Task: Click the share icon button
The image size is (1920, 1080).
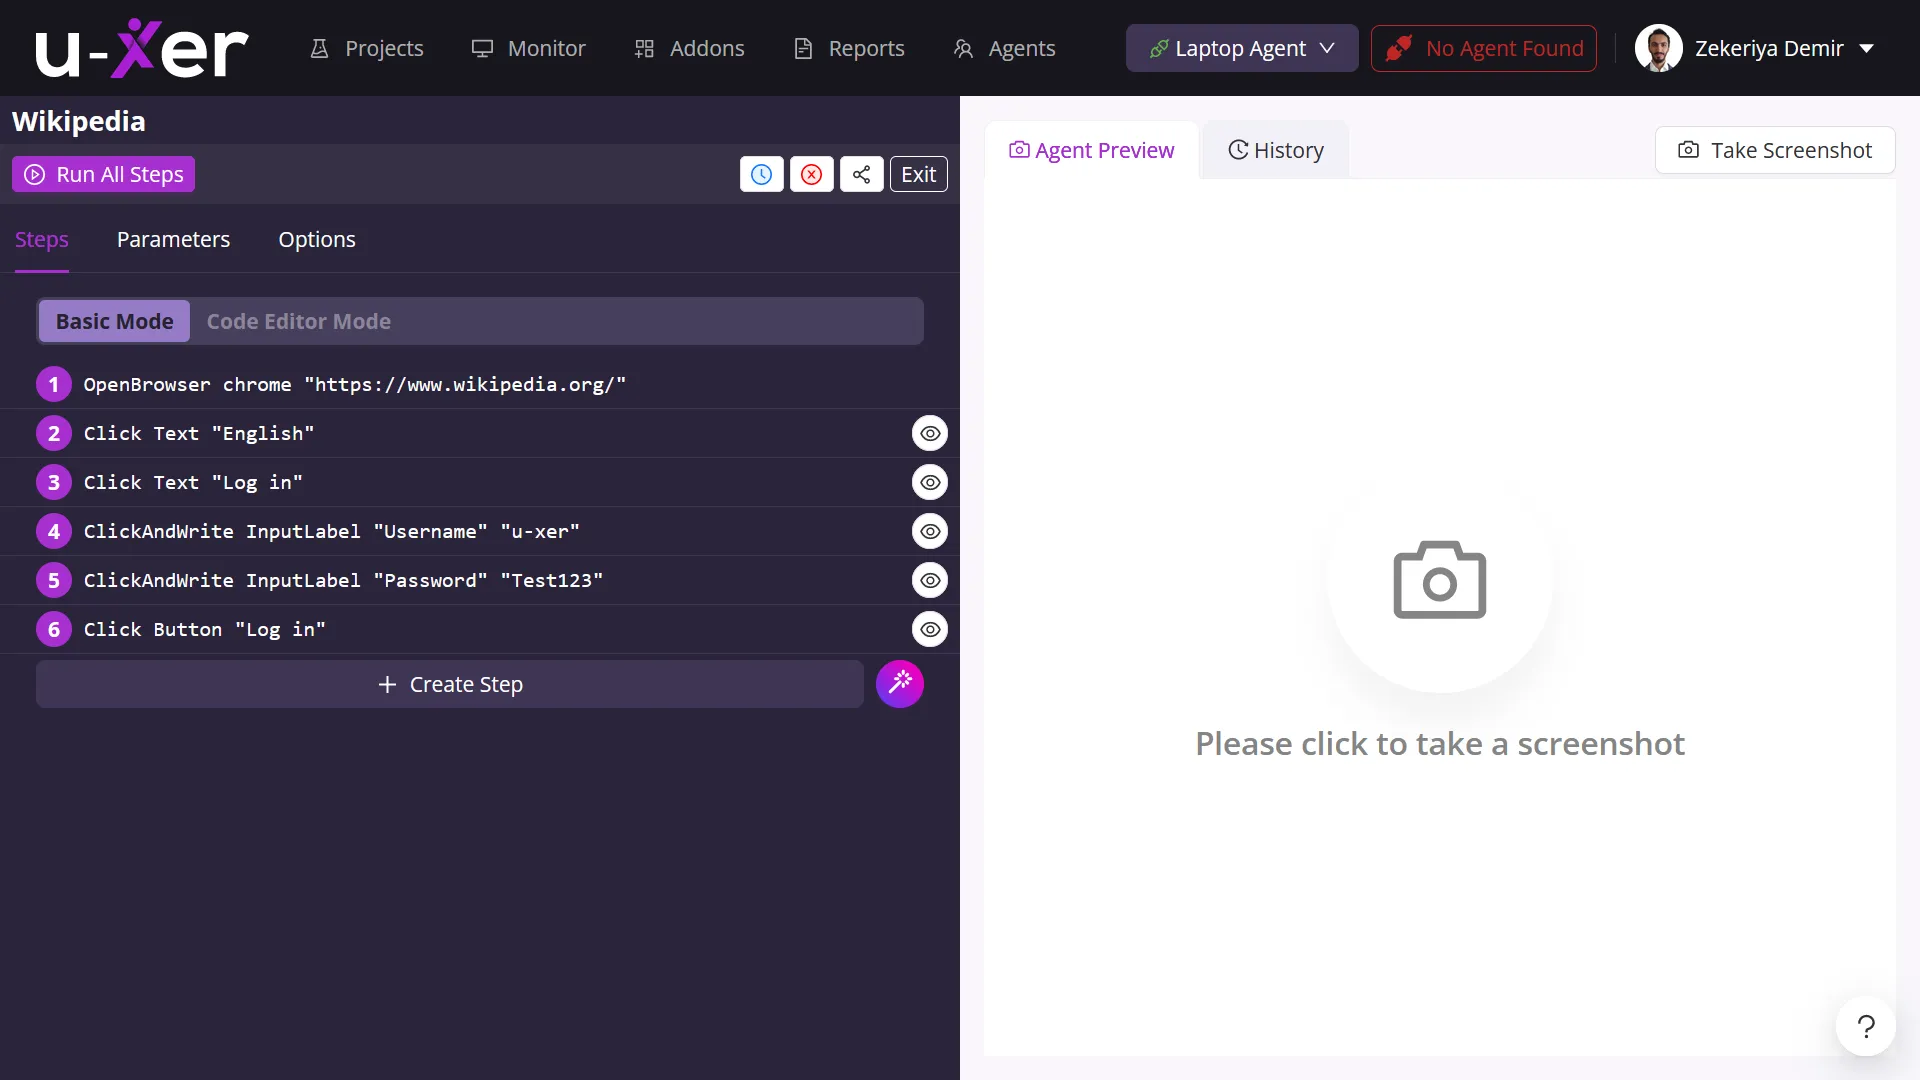Action: [x=861, y=174]
